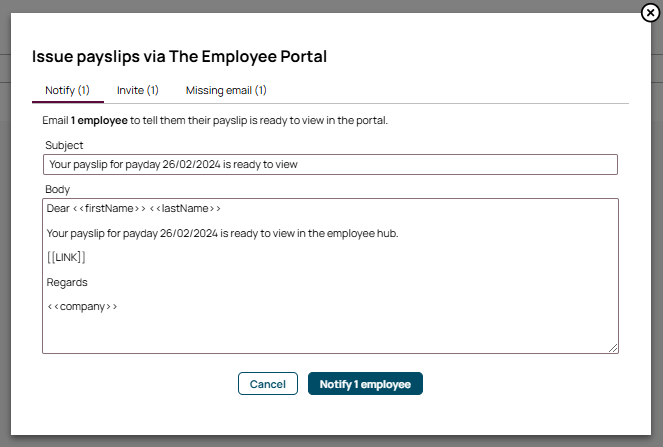Cancel issuing payslips
Screen dimensions: 663x447
268,384
